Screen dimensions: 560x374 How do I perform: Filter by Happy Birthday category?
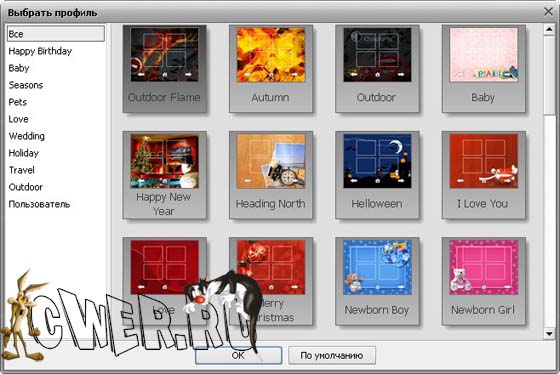(x=40, y=51)
